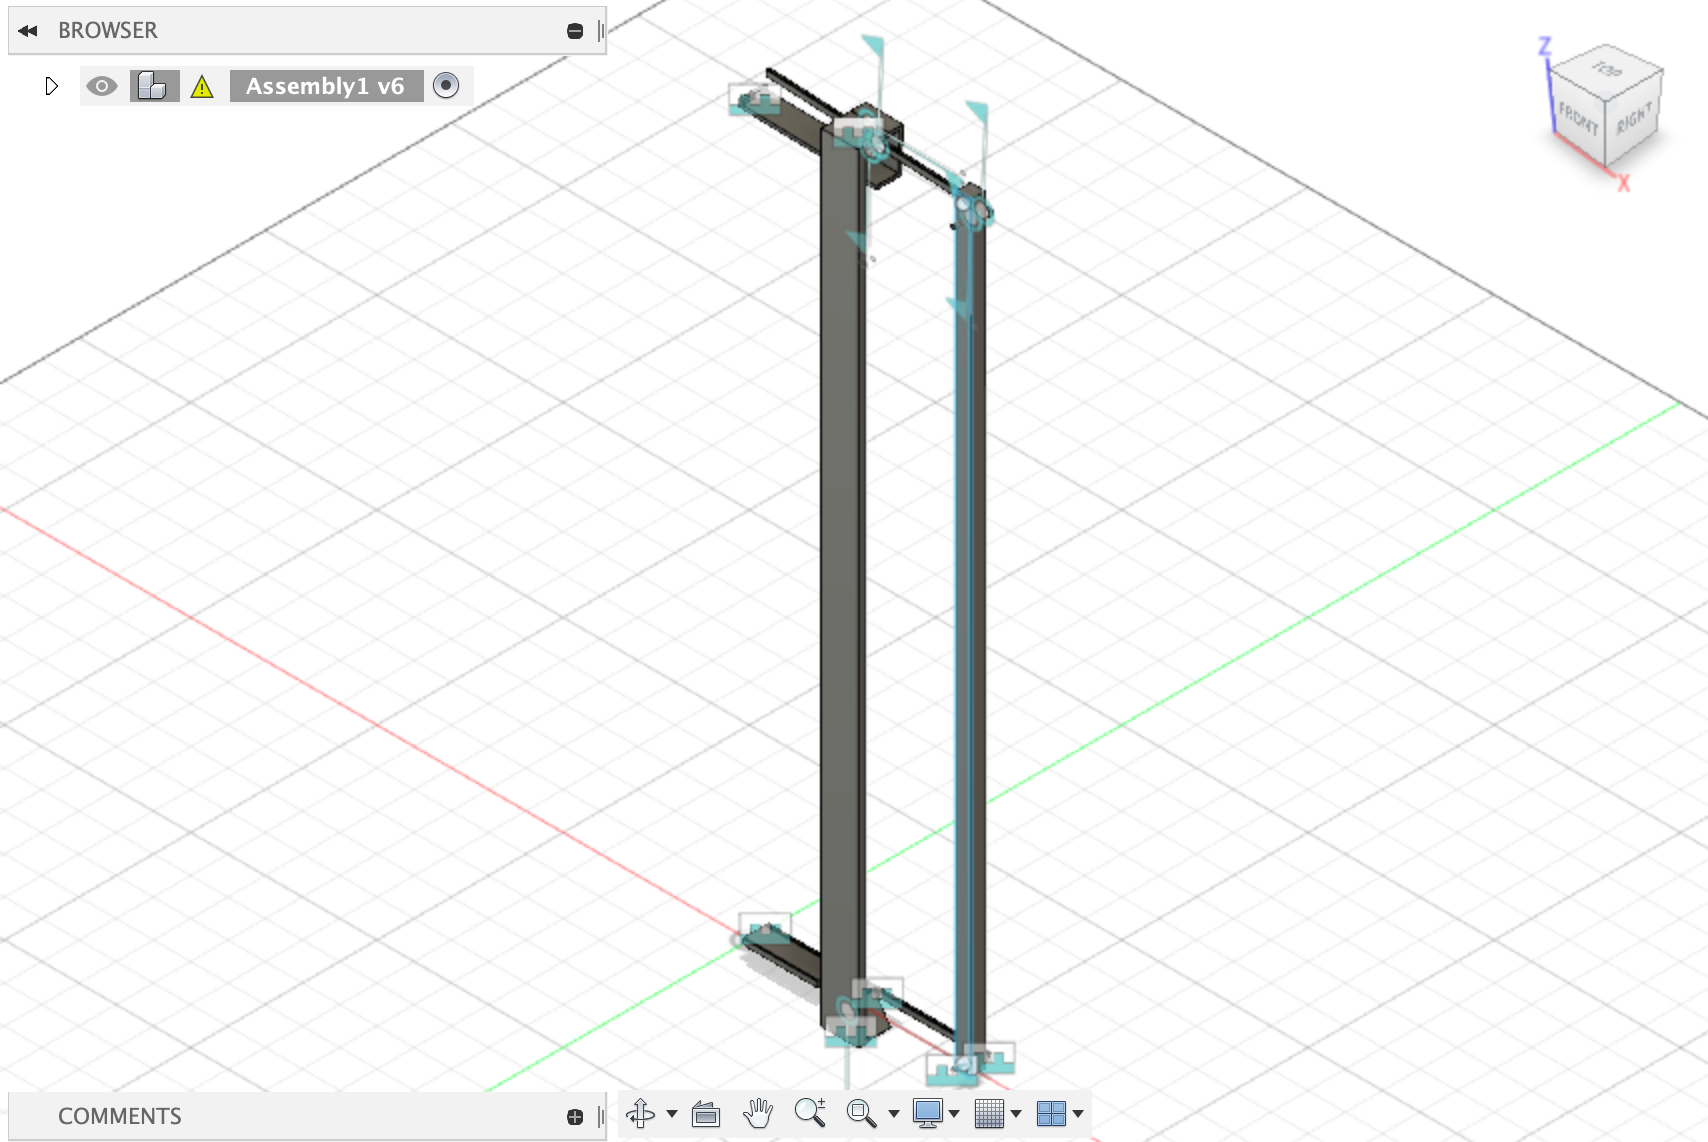Activate Assembly1 v6 radio button
1708x1142 pixels.
(x=446, y=86)
